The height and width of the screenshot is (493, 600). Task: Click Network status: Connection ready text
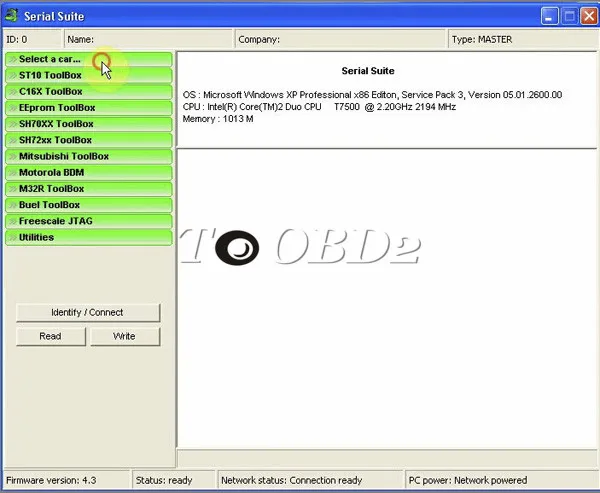(292, 480)
